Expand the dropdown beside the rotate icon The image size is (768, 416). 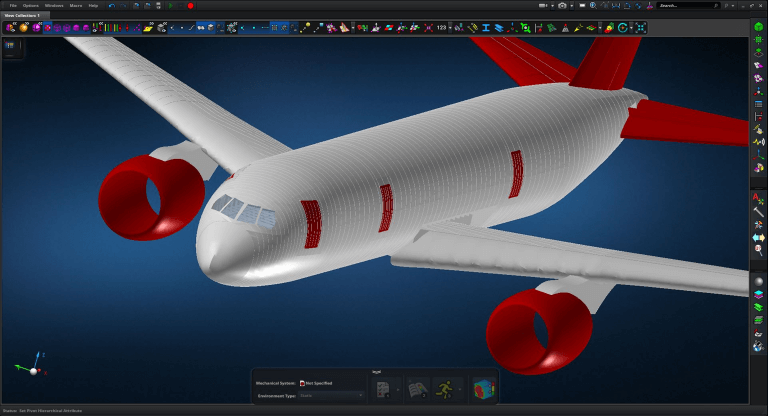point(631,28)
